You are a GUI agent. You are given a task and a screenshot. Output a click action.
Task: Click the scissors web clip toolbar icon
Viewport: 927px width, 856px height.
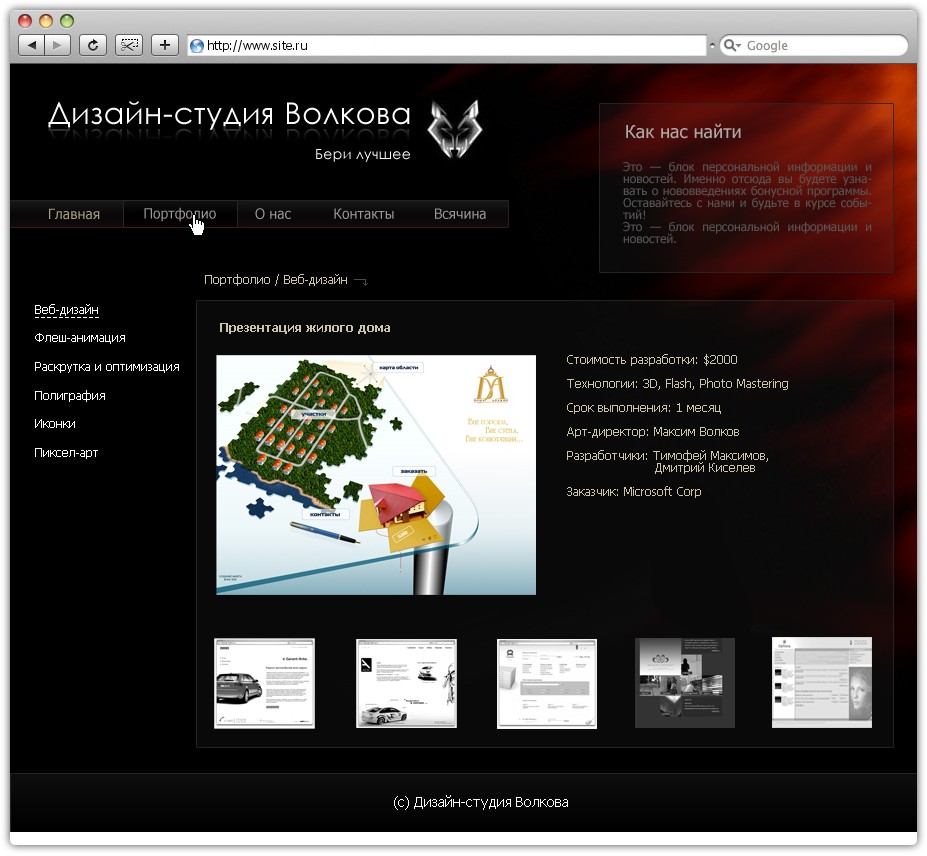coord(128,45)
